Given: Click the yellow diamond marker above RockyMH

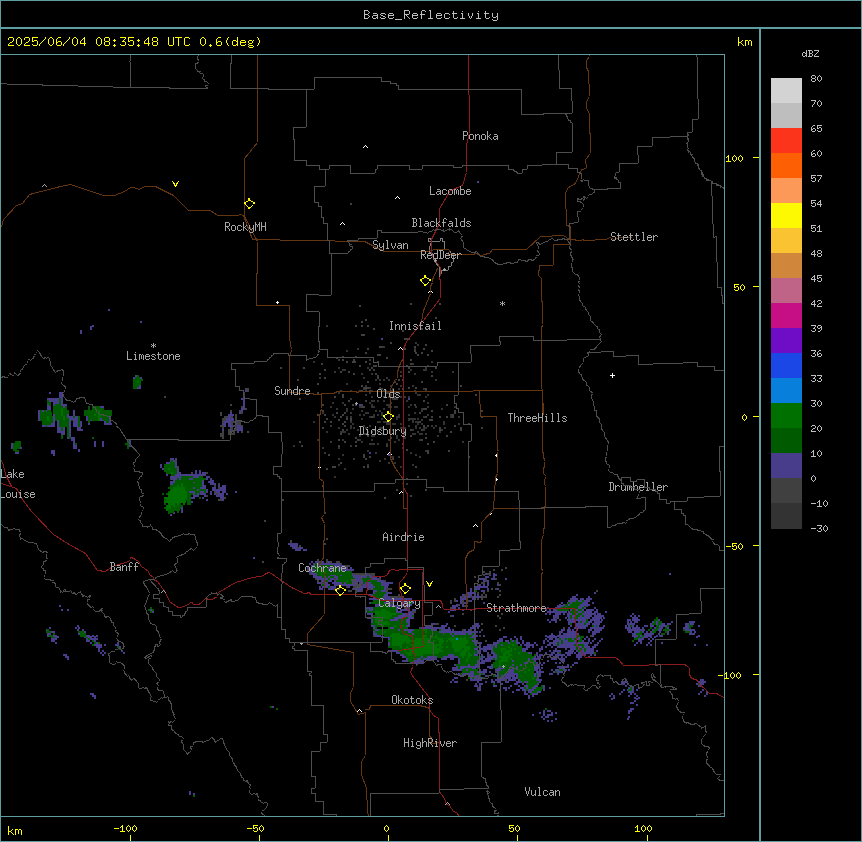Looking at the screenshot, I should click(x=249, y=203).
